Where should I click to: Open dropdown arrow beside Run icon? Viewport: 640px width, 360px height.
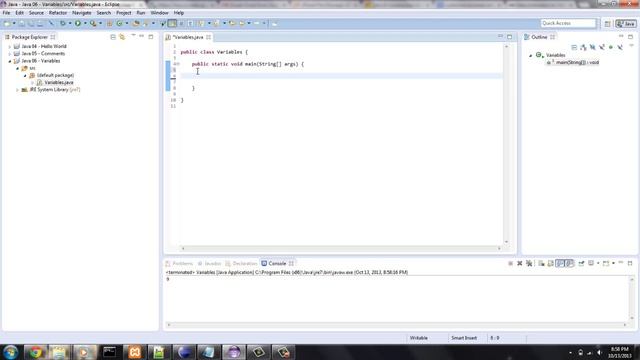pyautogui.click(x=85, y=24)
